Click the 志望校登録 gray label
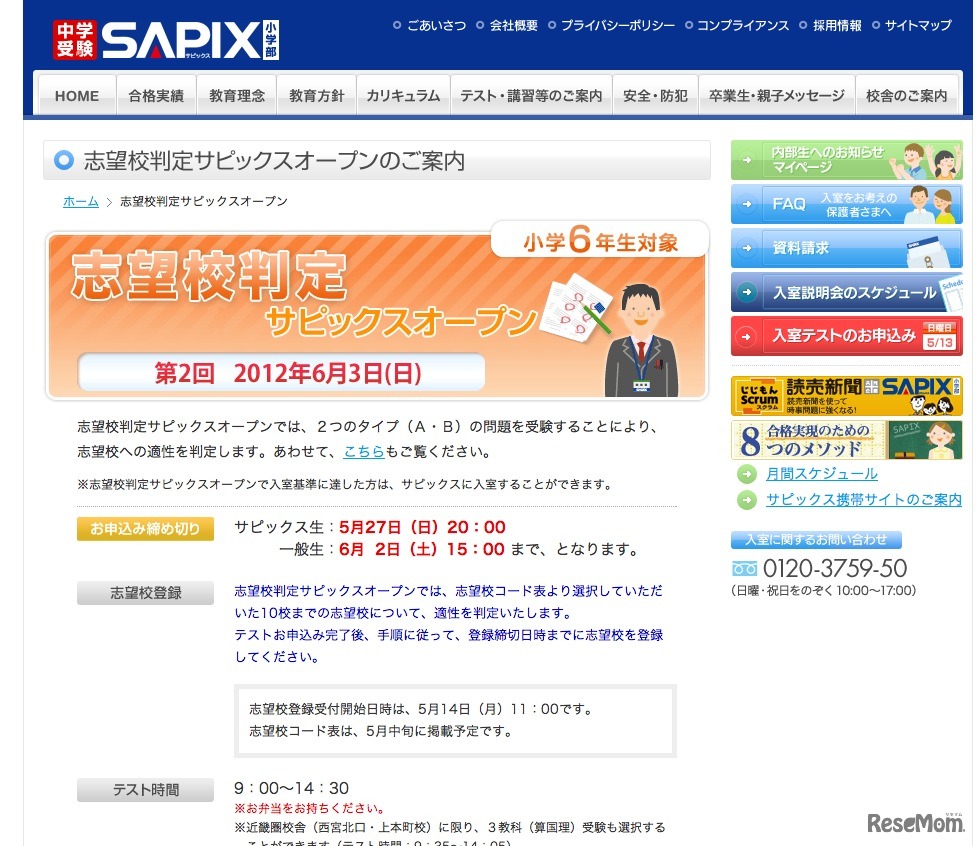978x846 pixels. point(145,593)
